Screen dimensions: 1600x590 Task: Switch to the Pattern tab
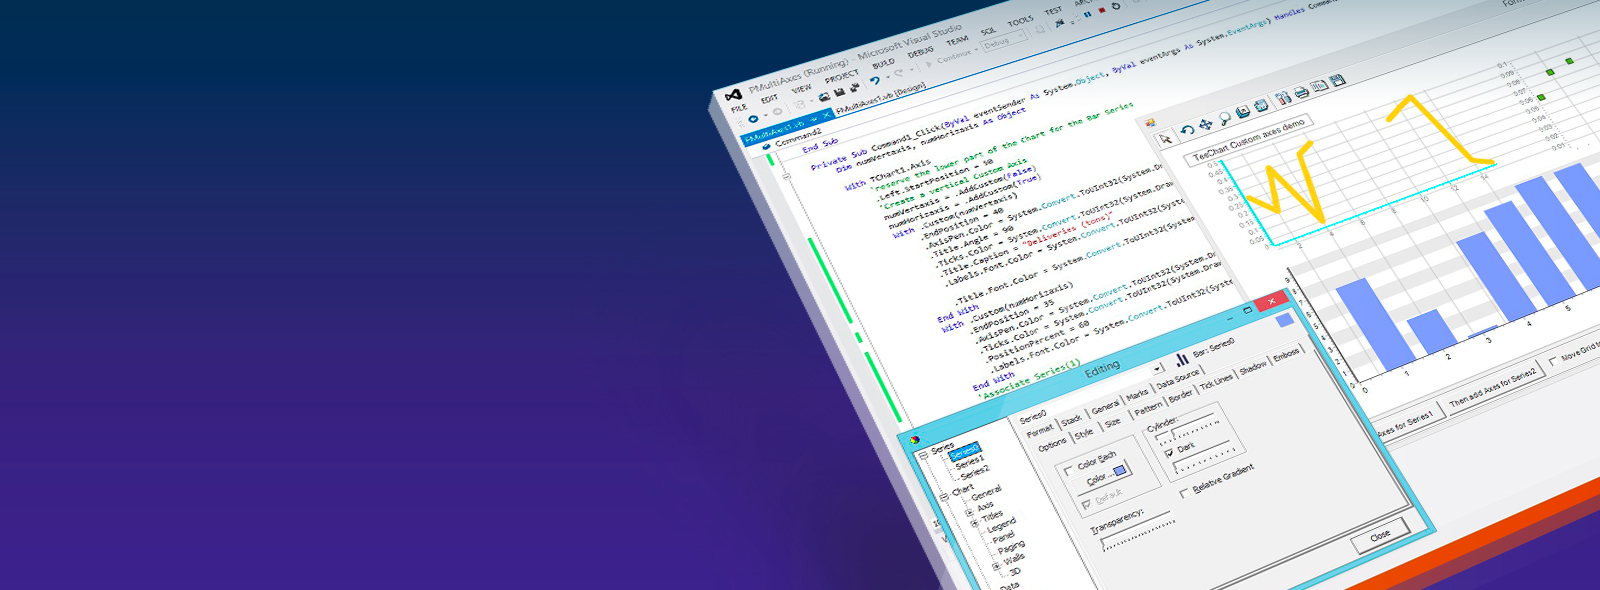[1148, 409]
